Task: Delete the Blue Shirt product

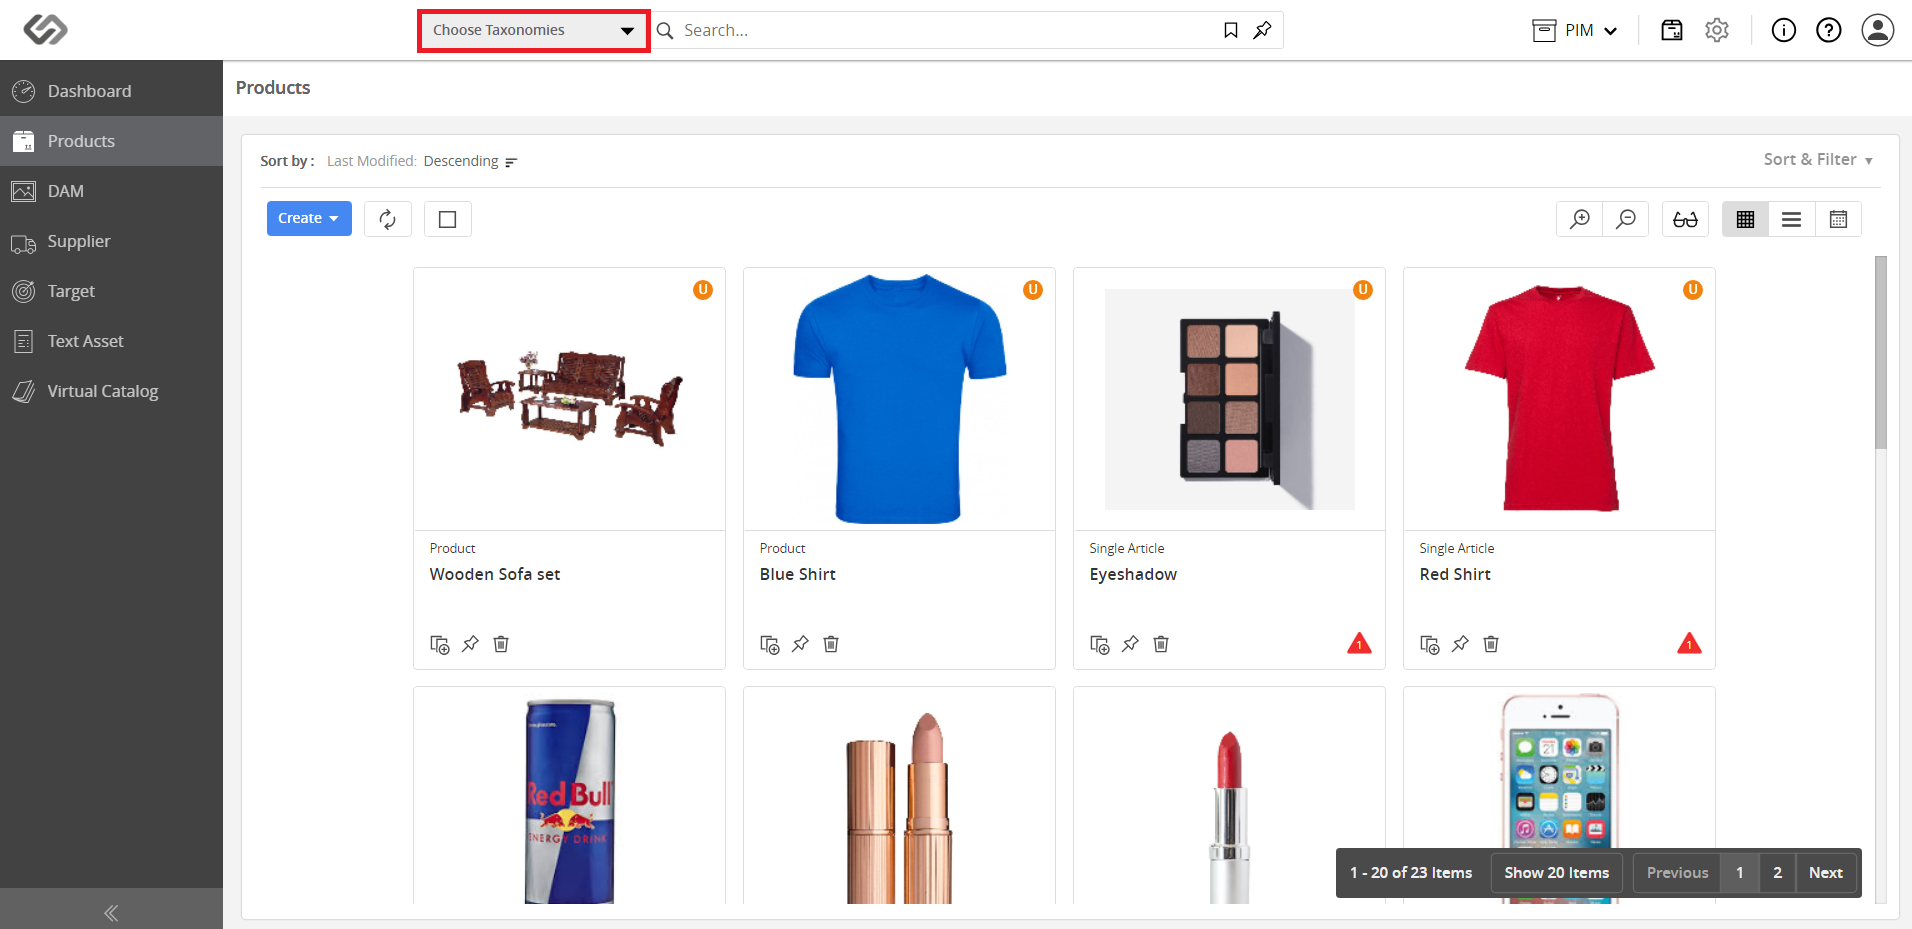Action: point(831,644)
